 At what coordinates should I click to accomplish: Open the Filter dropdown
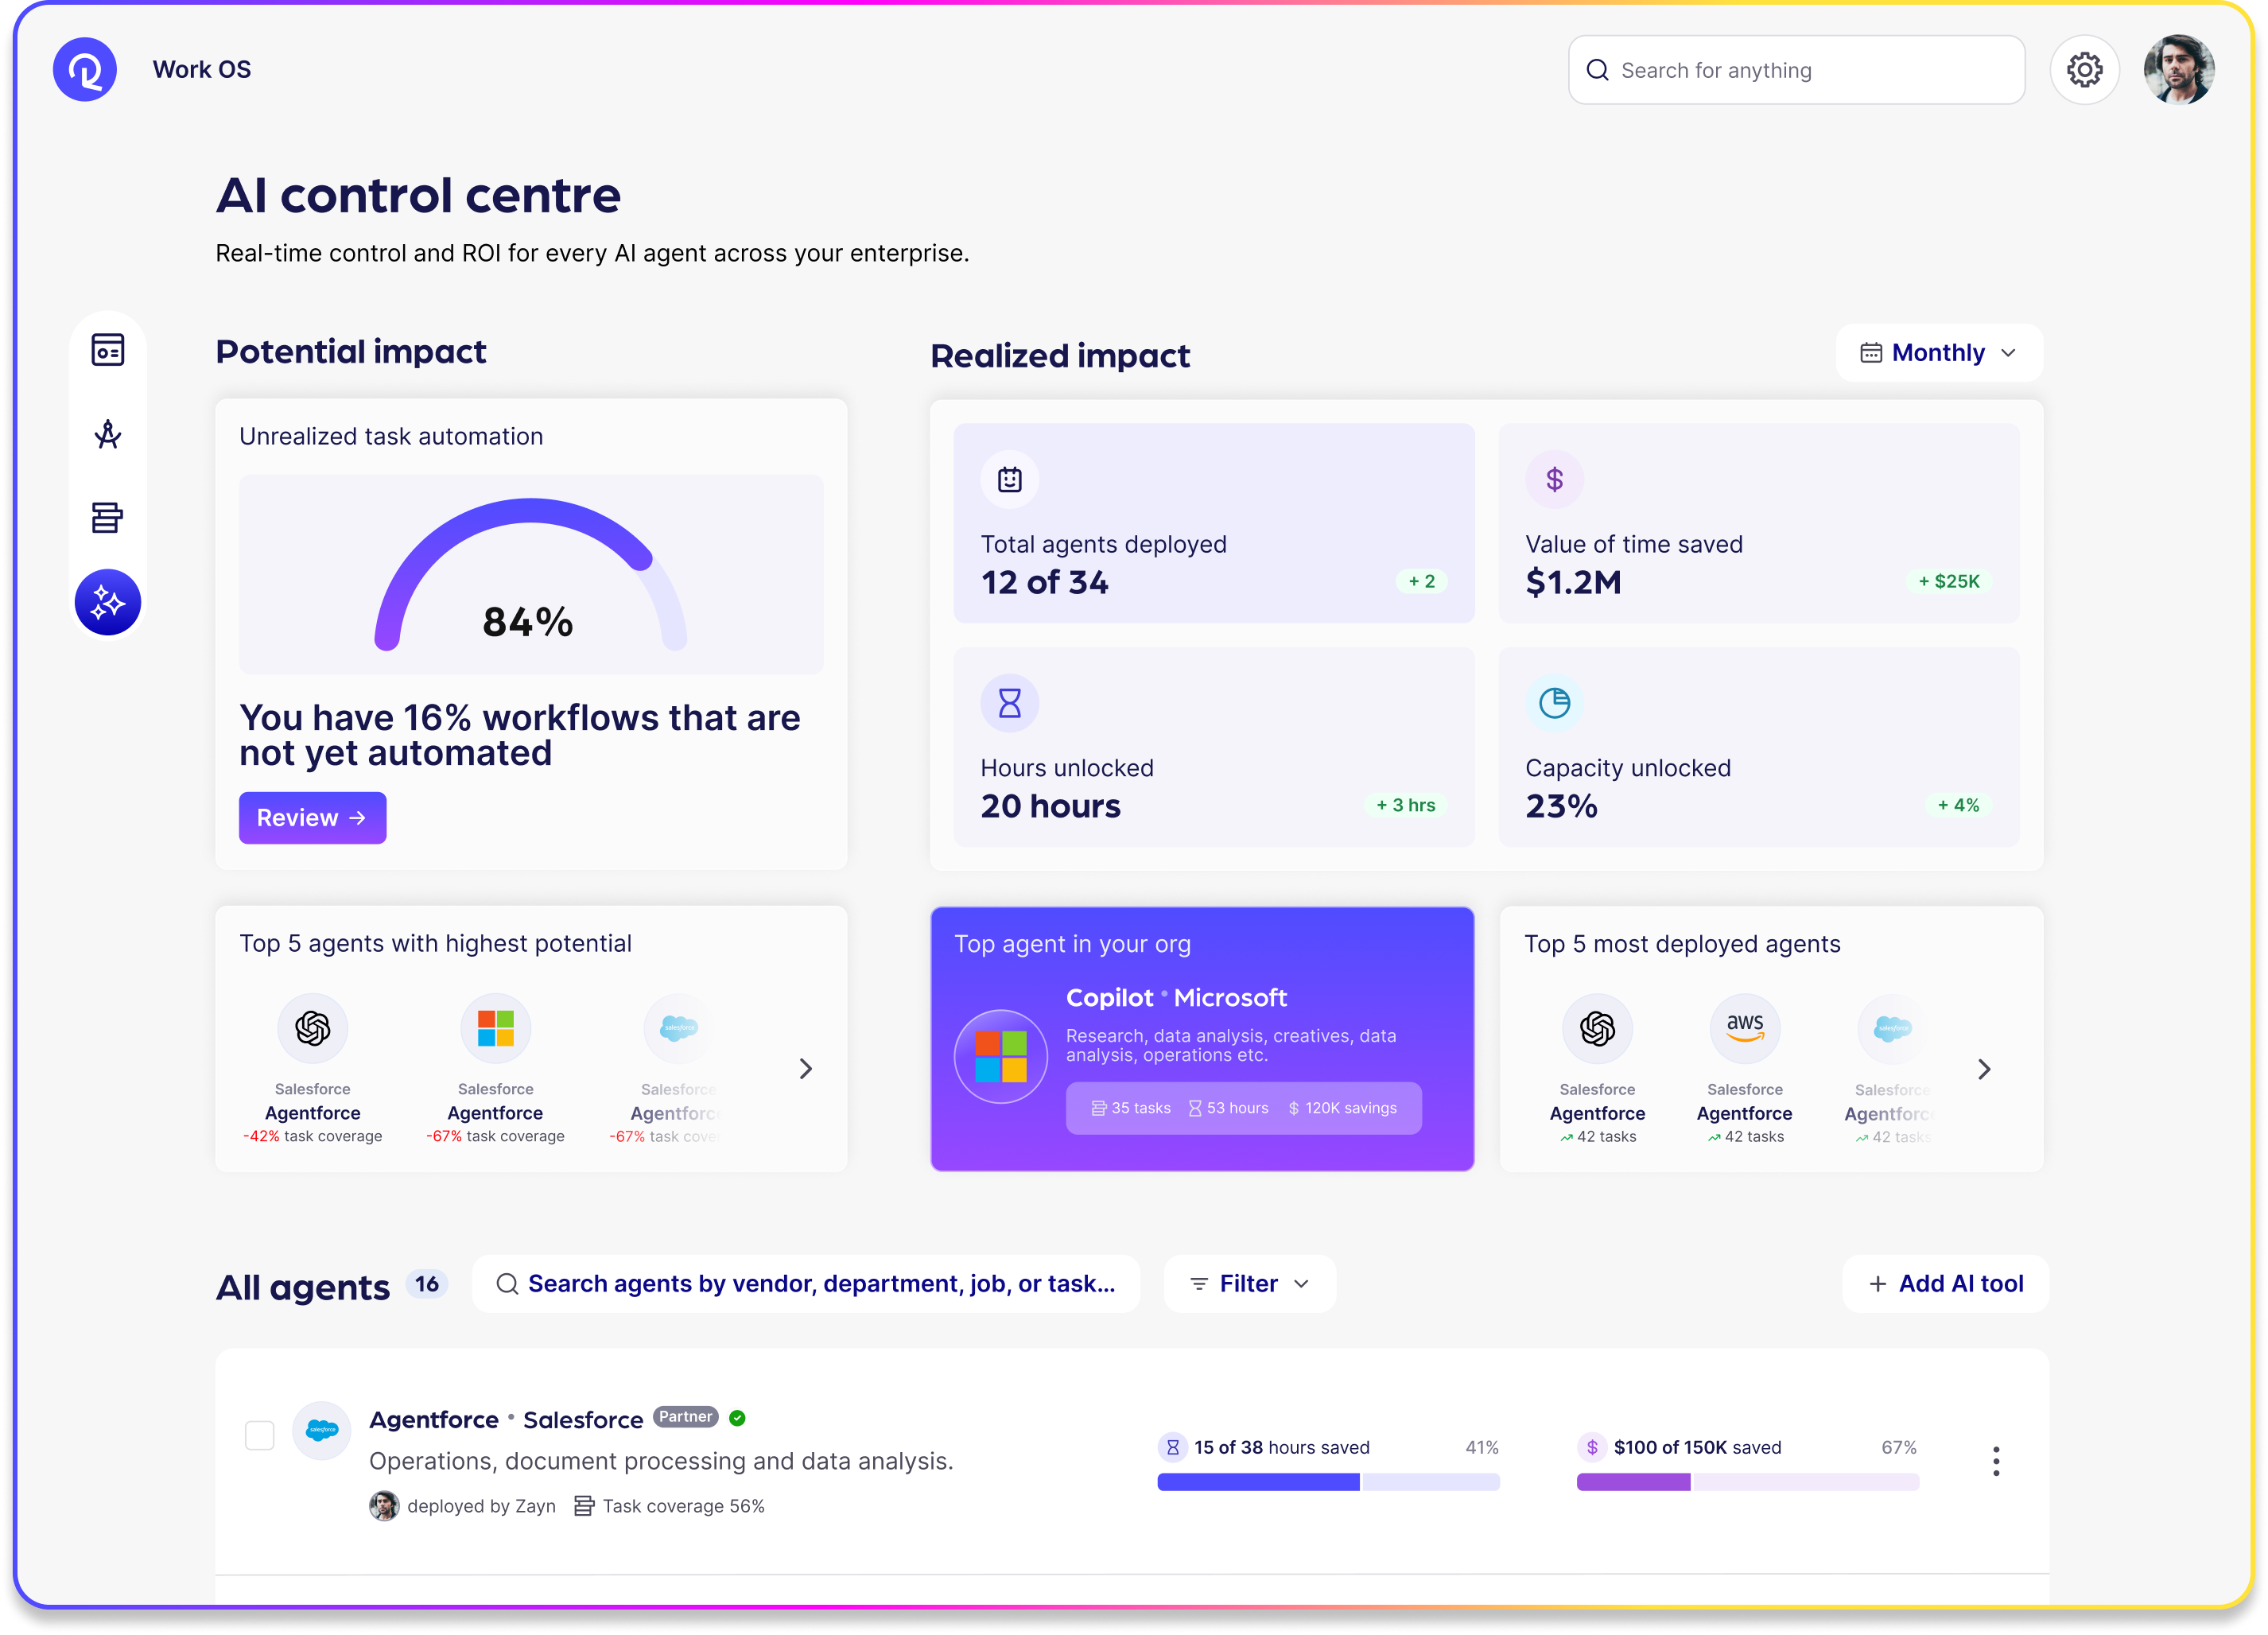1249,1284
